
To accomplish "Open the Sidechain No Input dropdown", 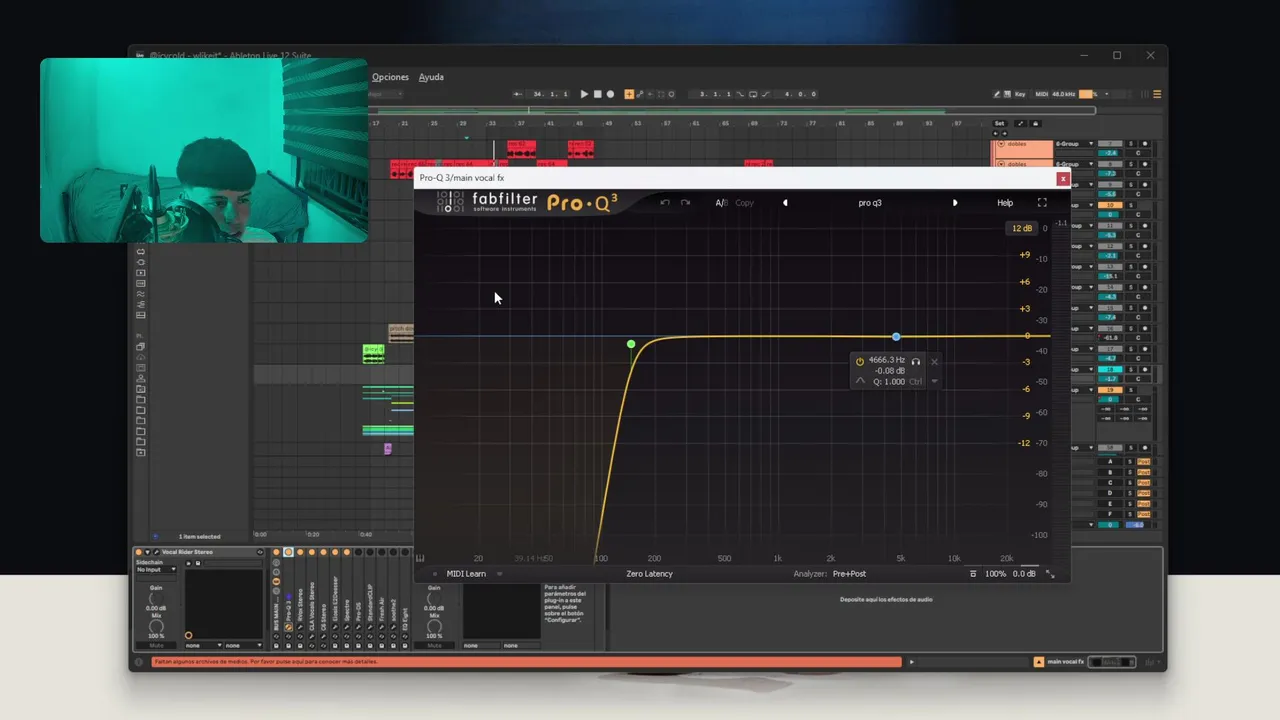I will click(156, 570).
